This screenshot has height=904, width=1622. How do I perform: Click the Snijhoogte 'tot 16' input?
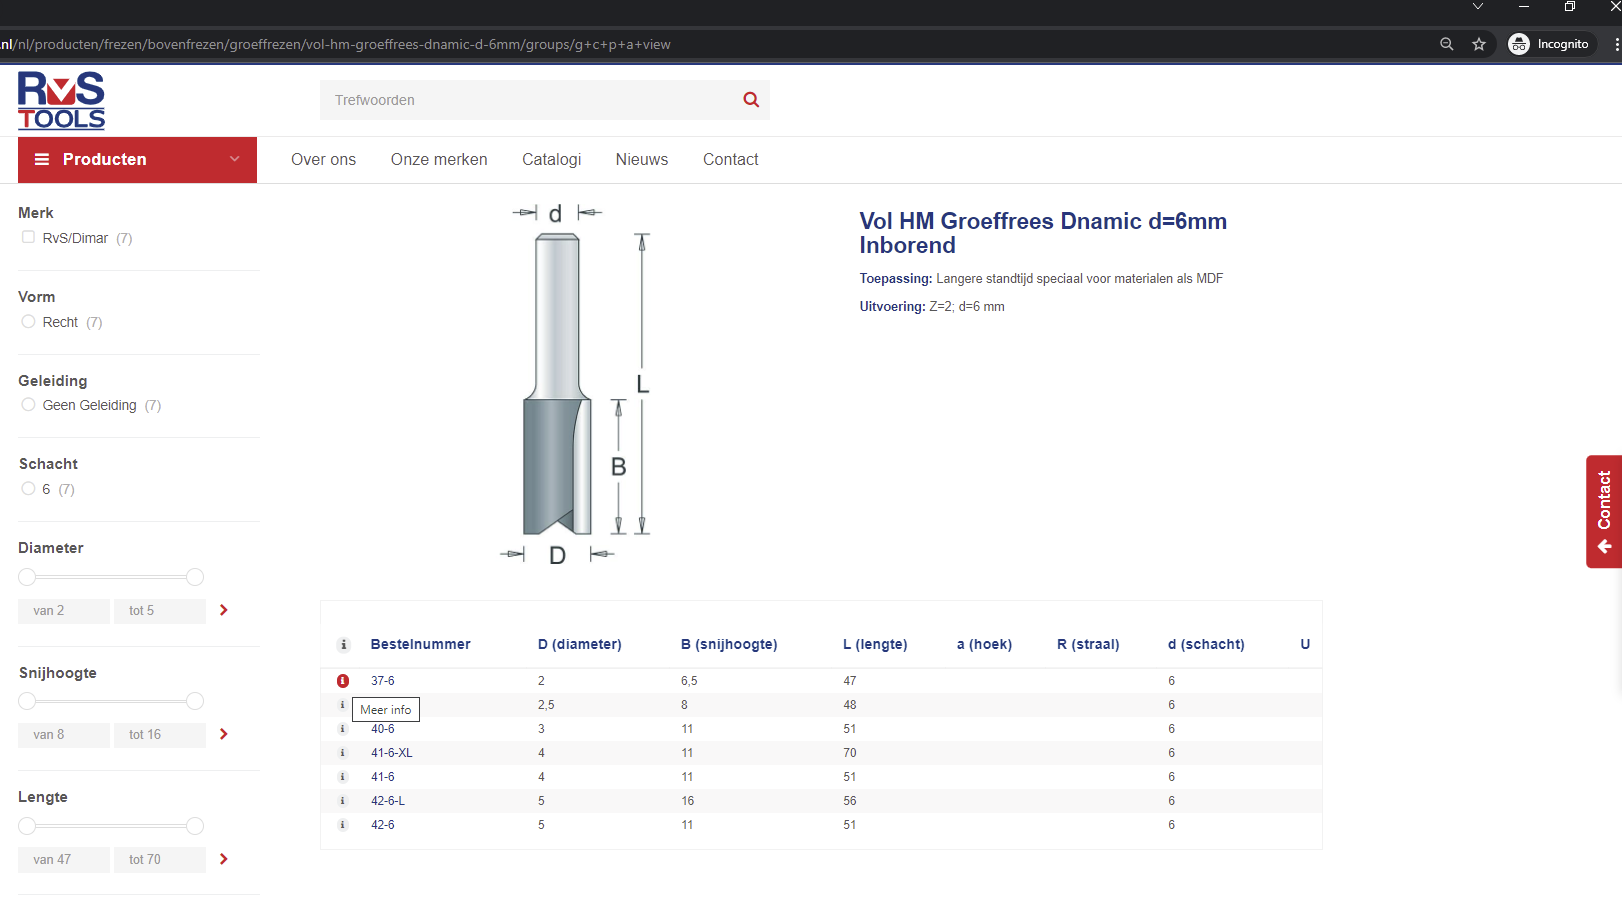point(160,735)
